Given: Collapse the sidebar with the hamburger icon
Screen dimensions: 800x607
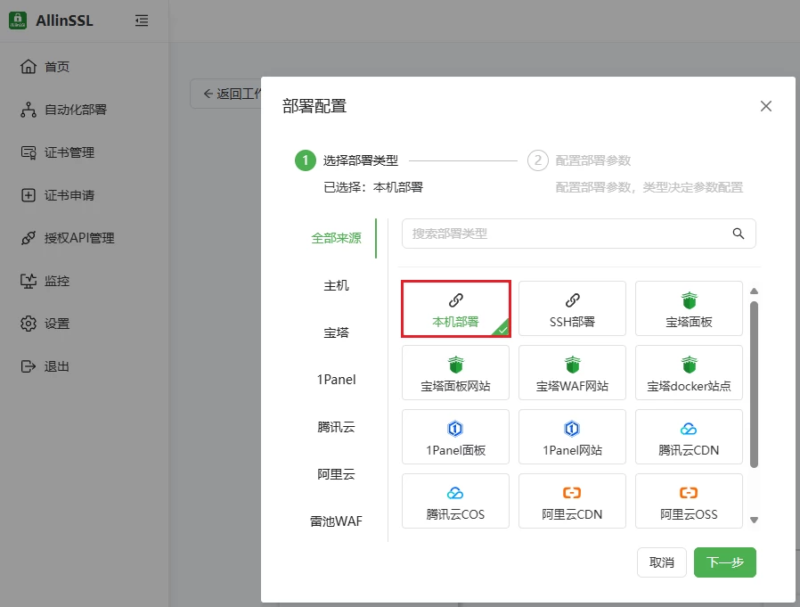Looking at the screenshot, I should point(140,20).
